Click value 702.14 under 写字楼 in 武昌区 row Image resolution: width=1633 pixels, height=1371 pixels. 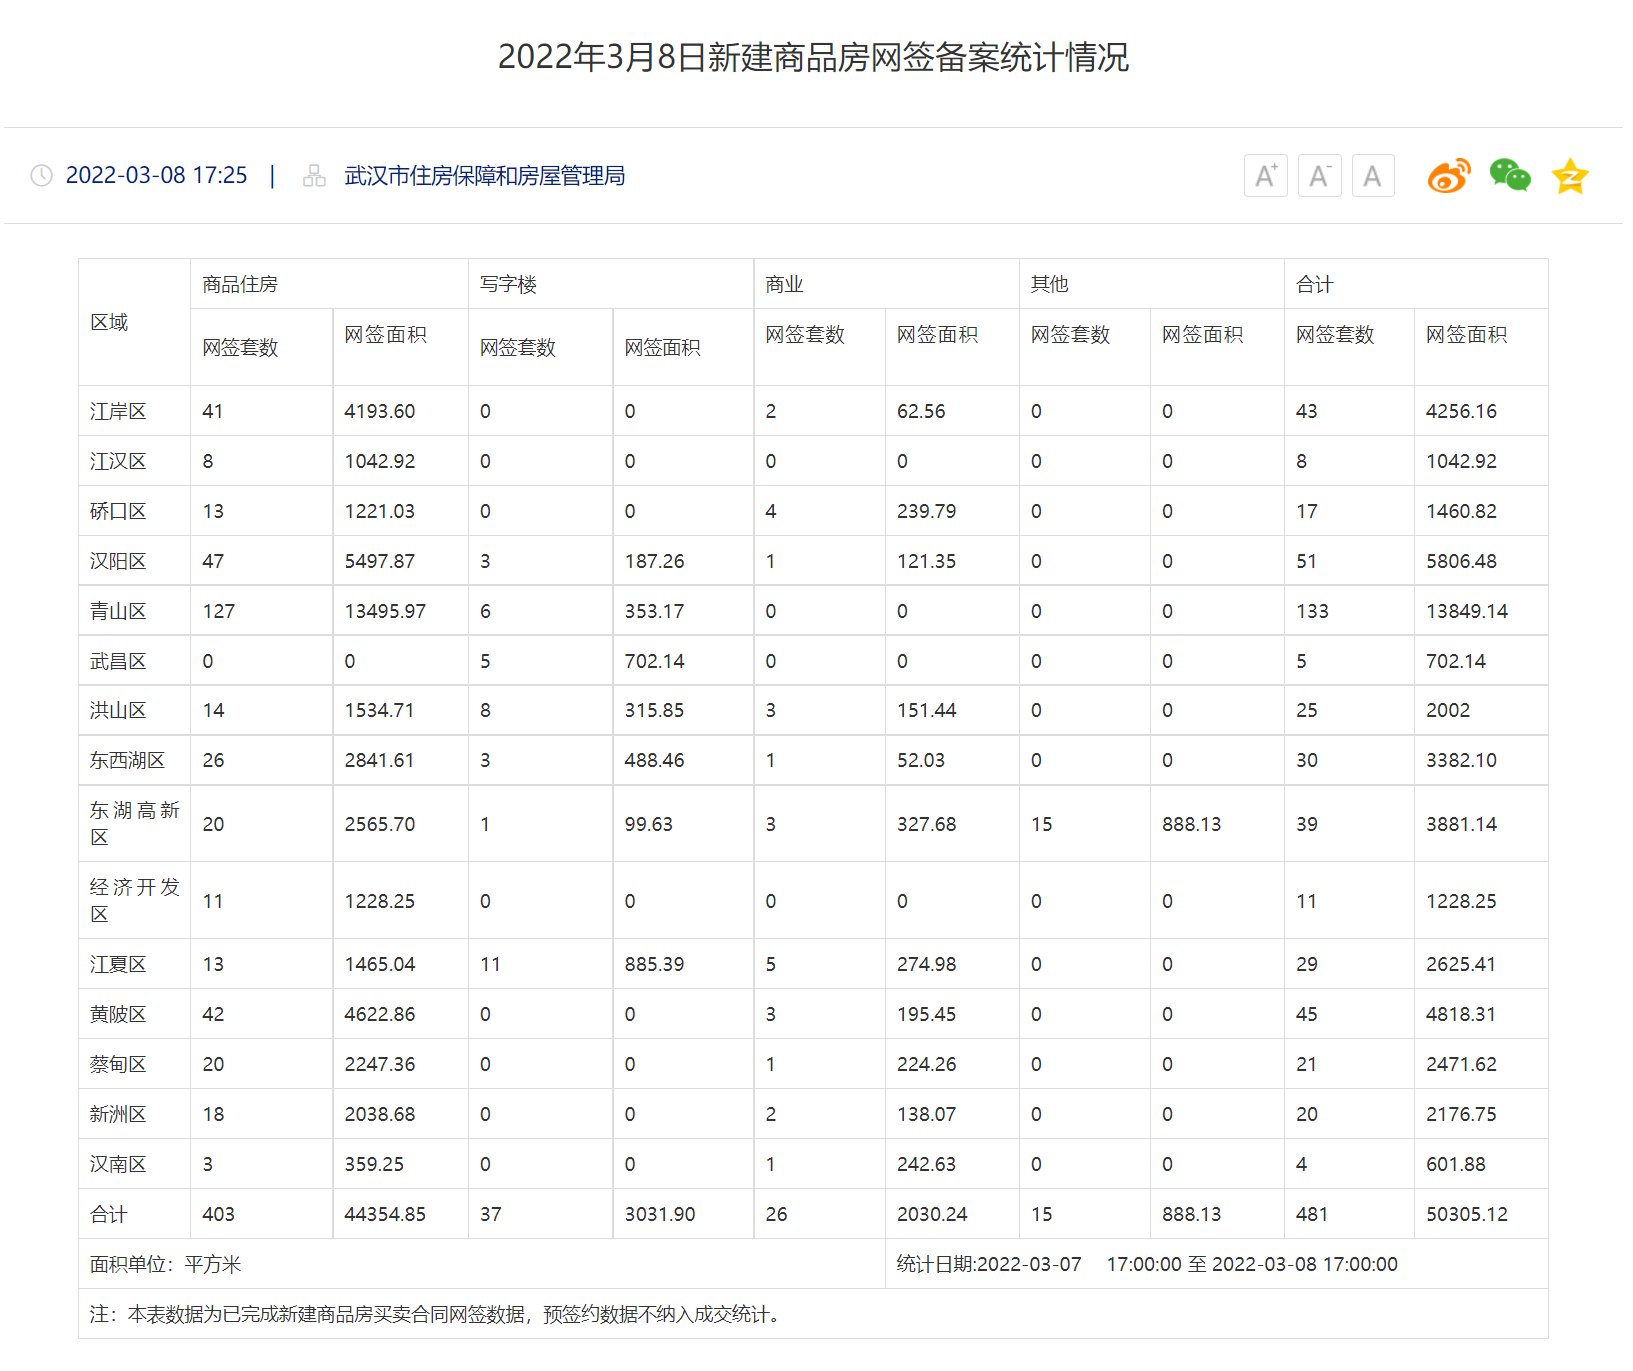point(655,661)
